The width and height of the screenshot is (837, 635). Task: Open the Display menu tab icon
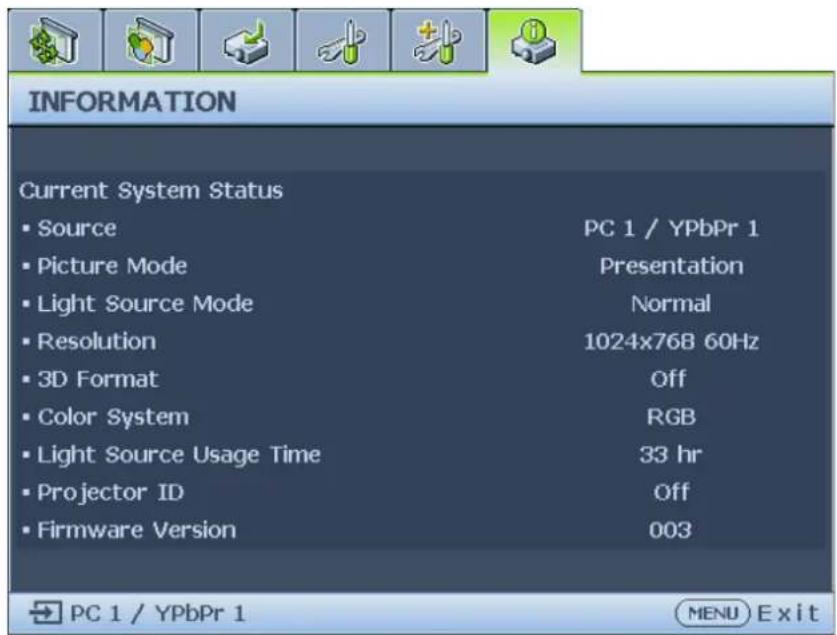coord(55,41)
